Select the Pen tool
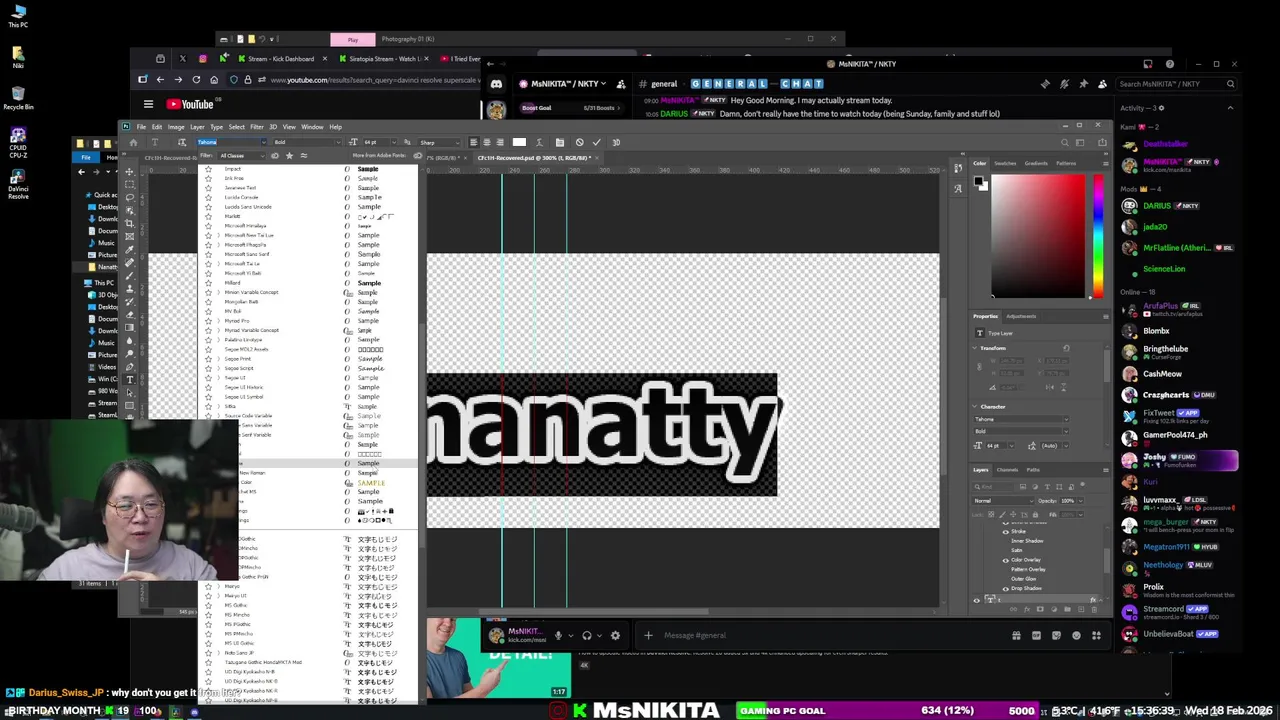 pyautogui.click(x=129, y=367)
